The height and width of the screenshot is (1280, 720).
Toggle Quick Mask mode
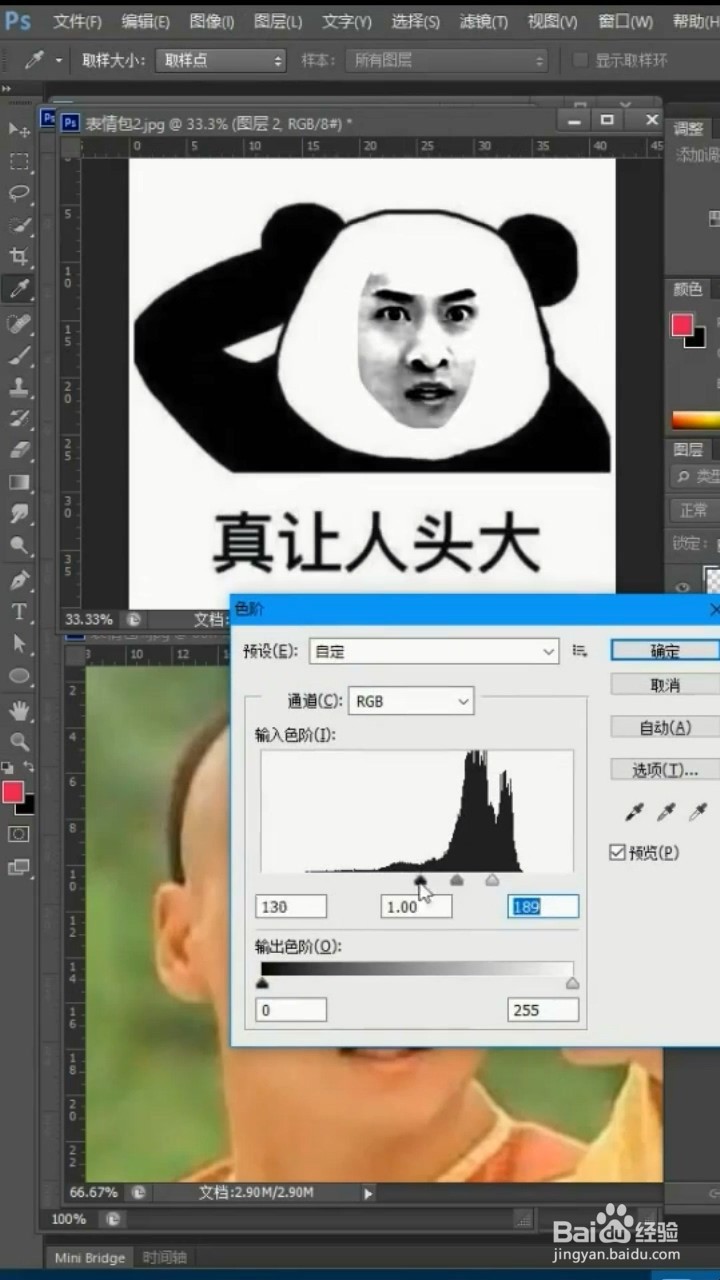point(19,834)
